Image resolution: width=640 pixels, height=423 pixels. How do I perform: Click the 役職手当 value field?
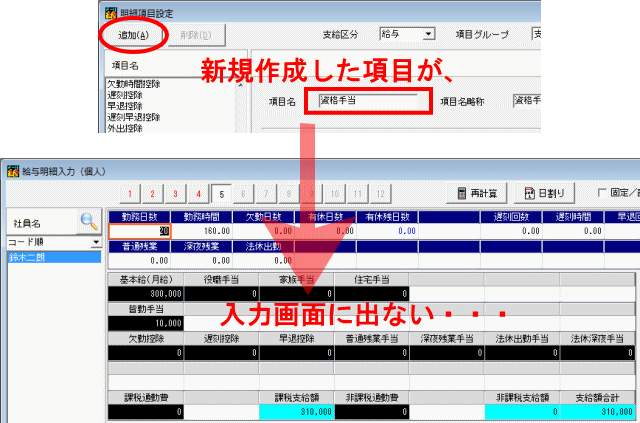(221, 294)
